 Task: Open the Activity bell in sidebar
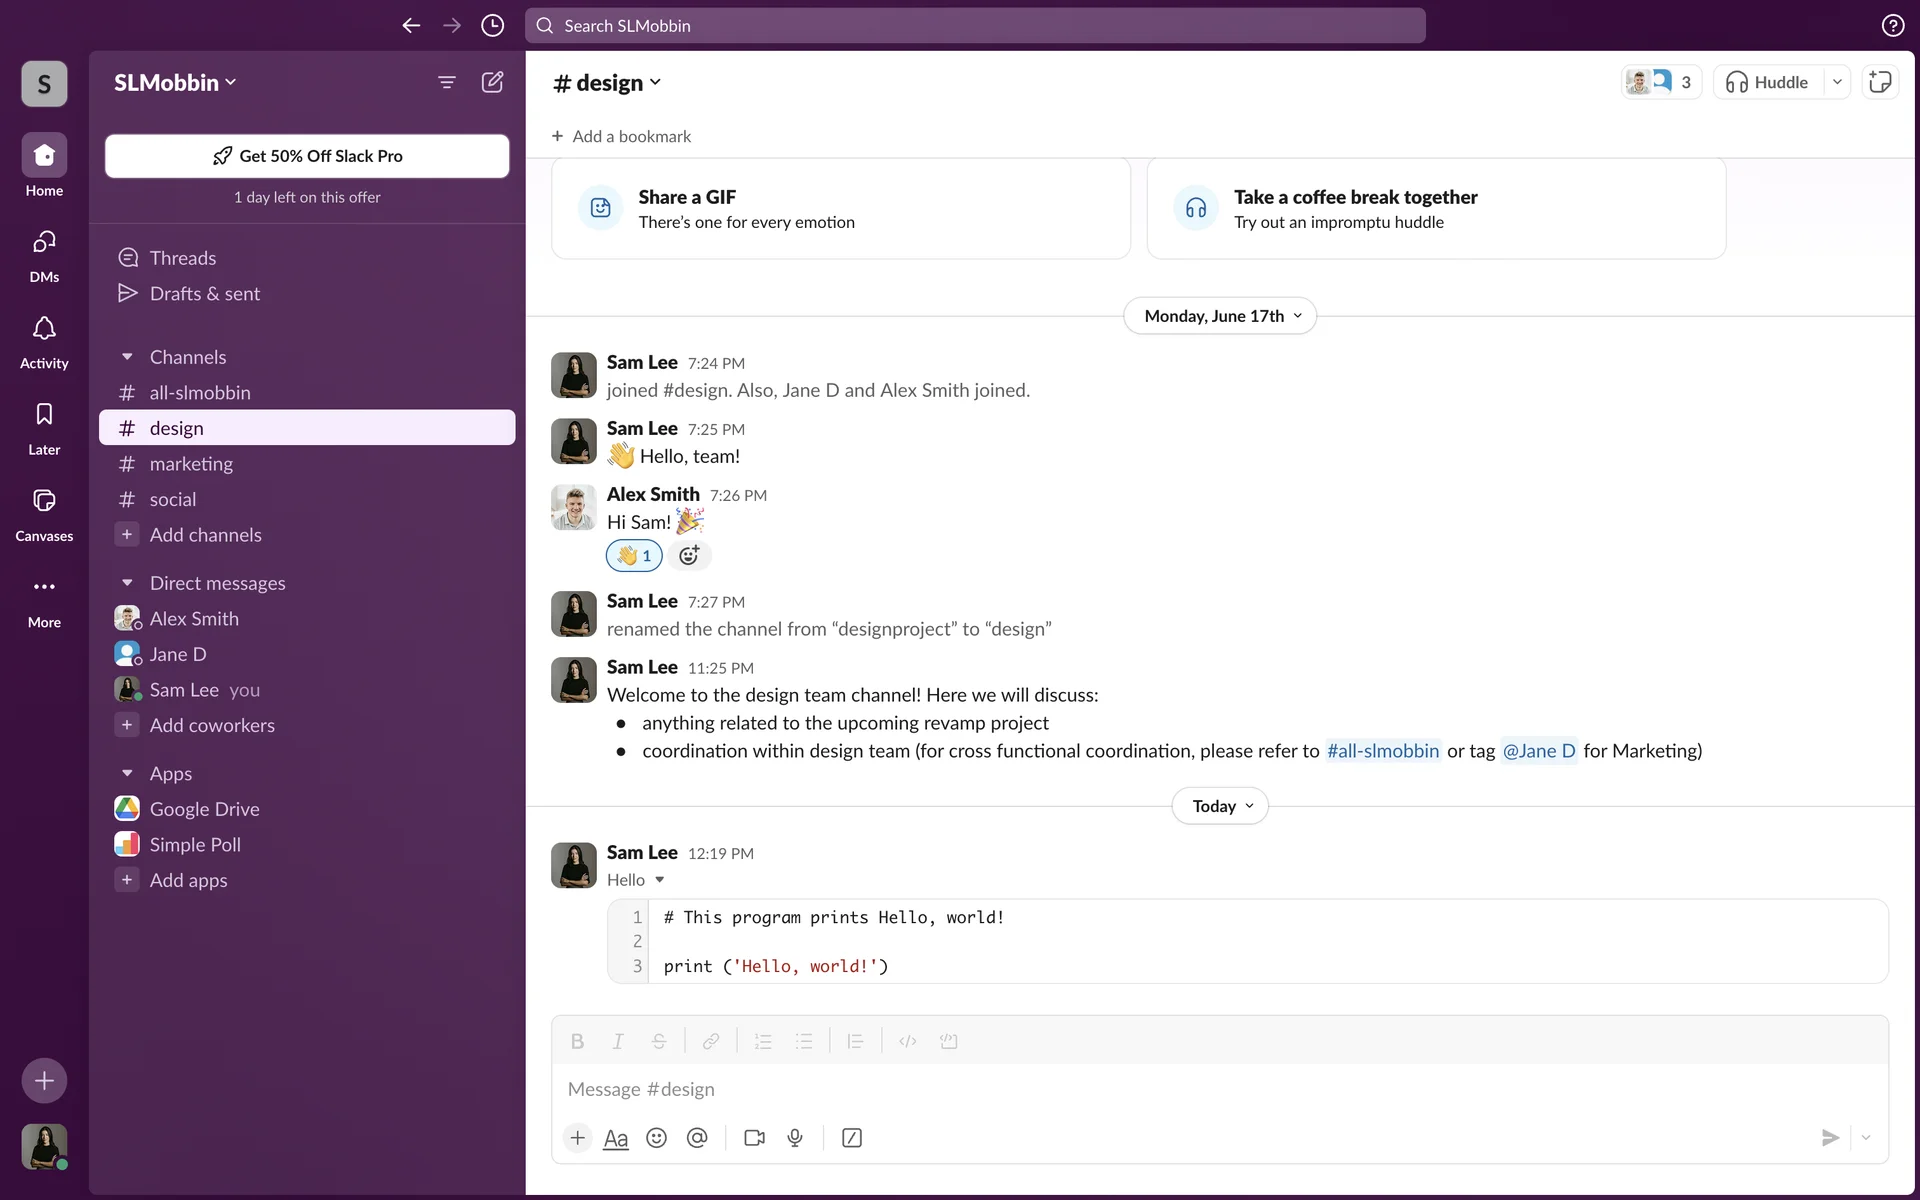pos(44,341)
